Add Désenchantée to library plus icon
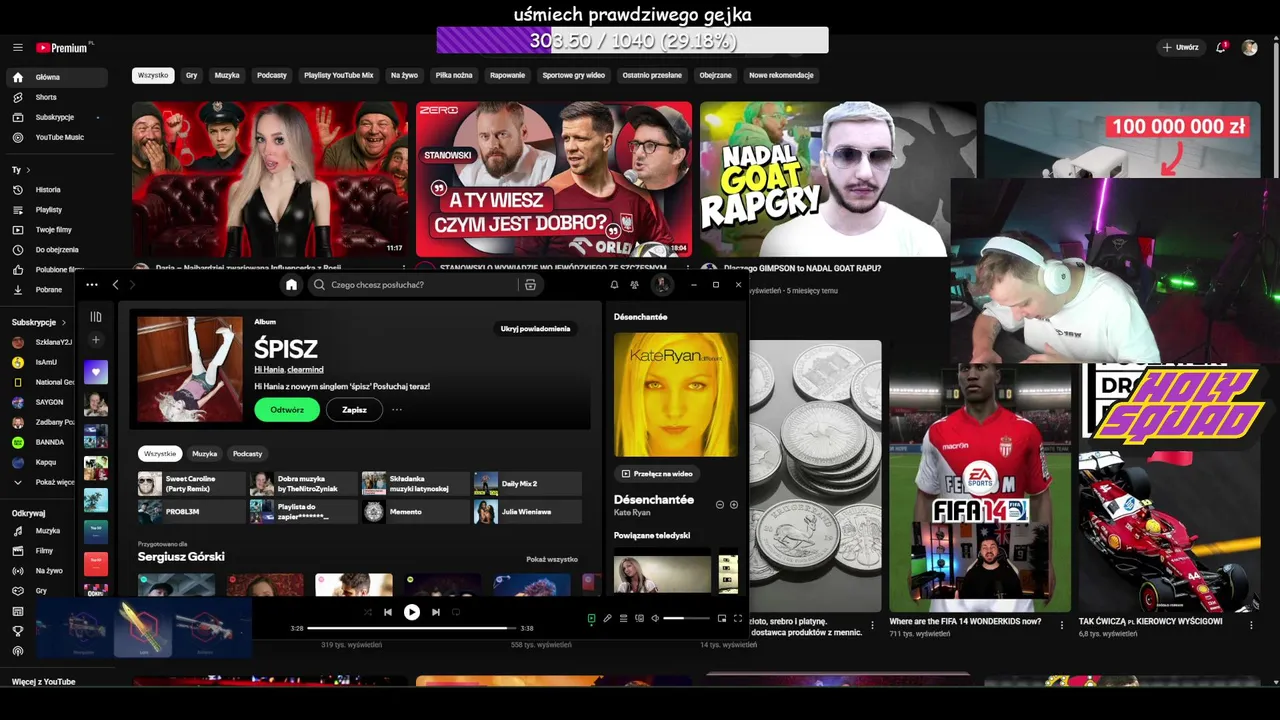Viewport: 1280px width, 720px height. [x=734, y=505]
